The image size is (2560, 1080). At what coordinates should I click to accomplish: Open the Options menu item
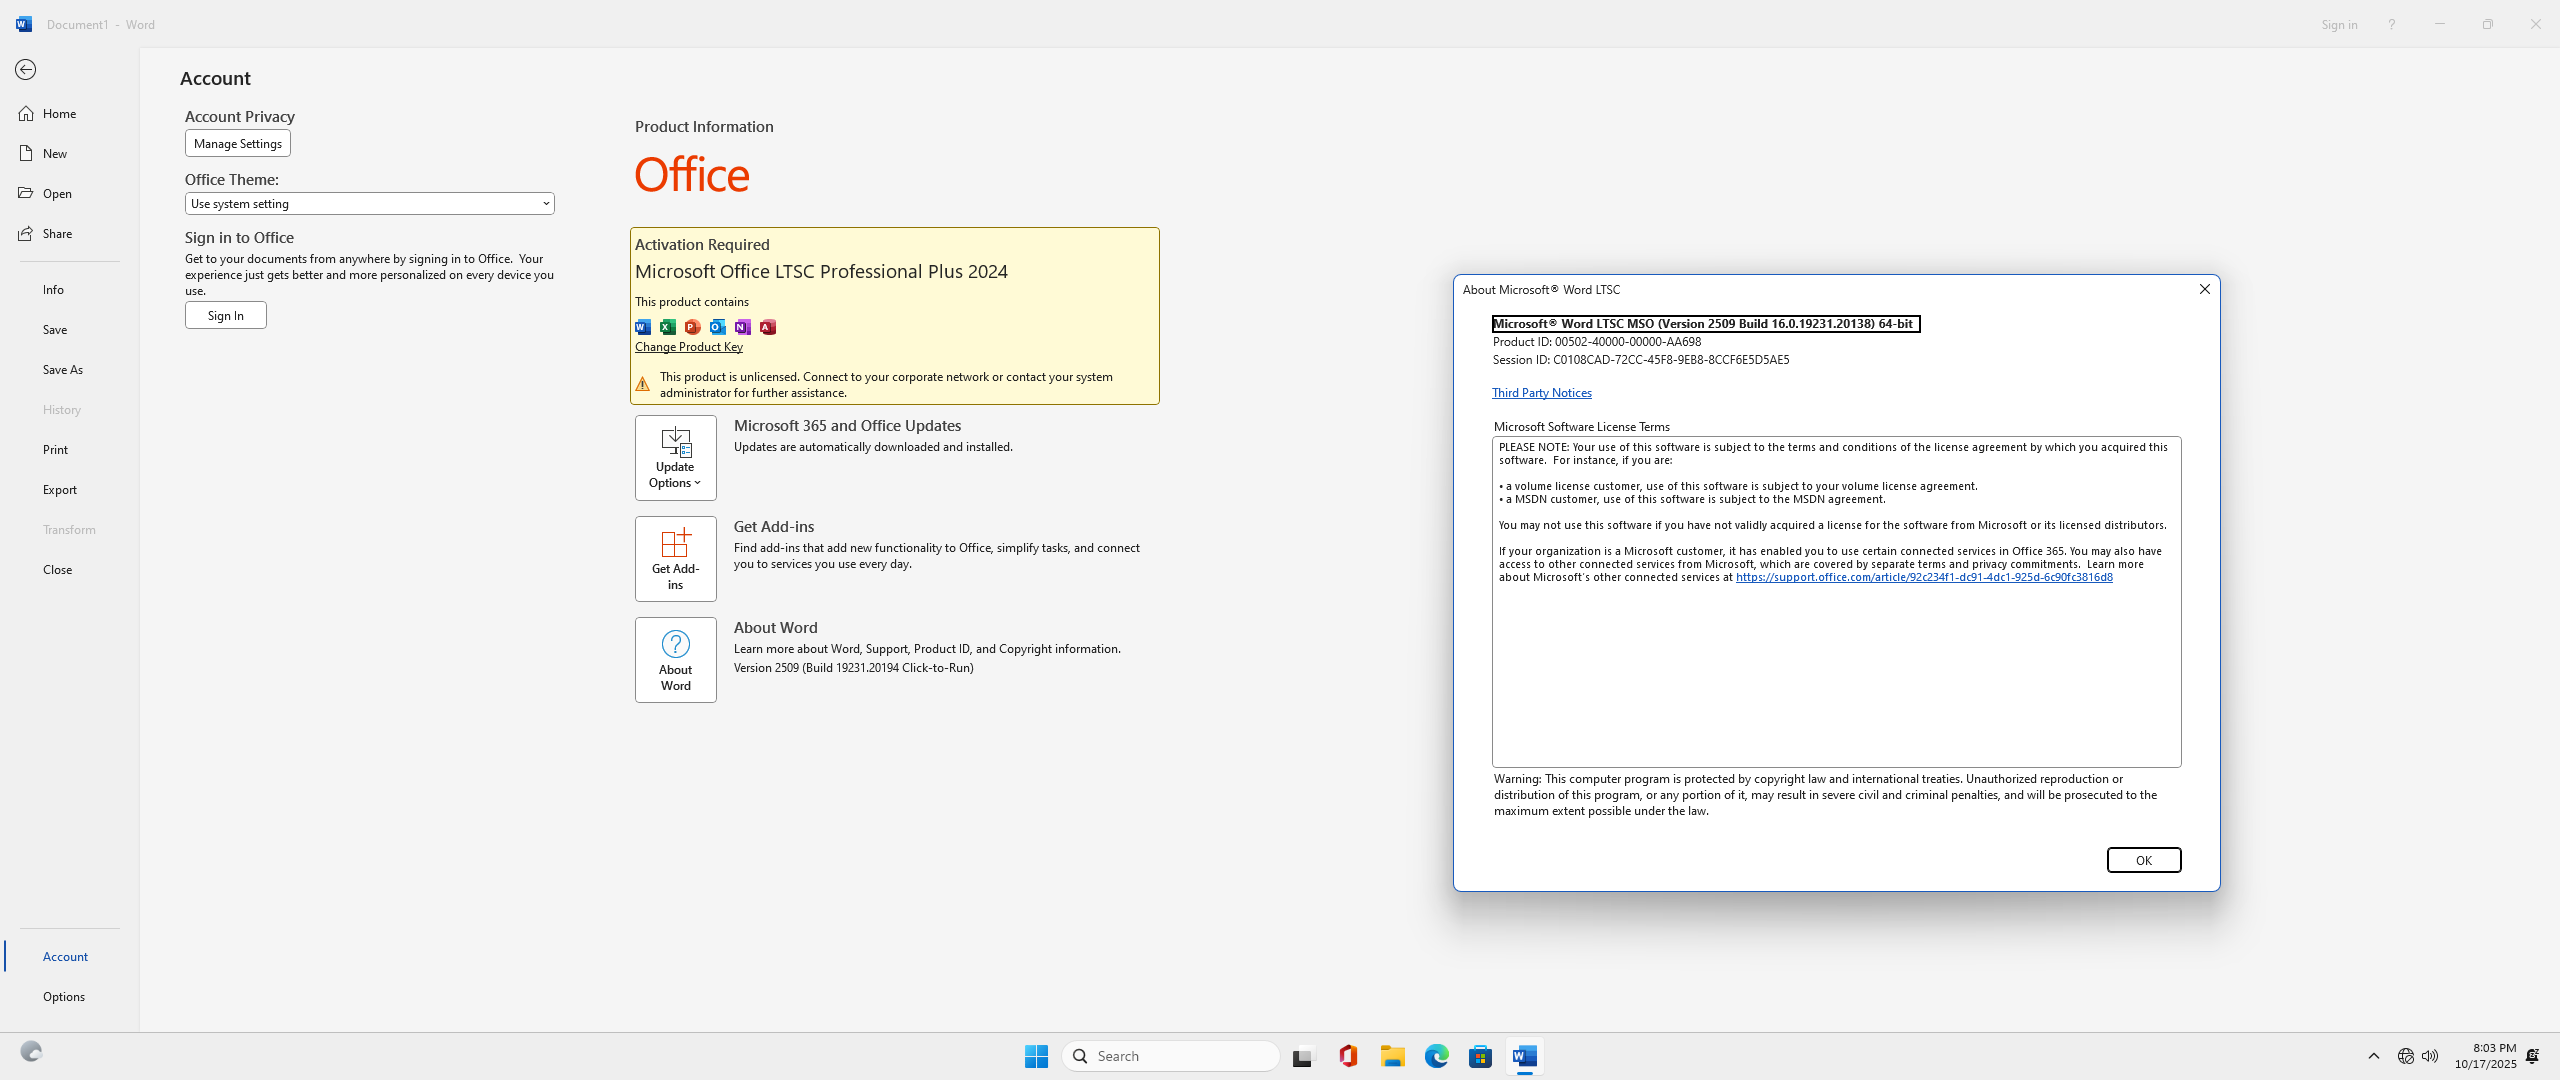[64, 997]
